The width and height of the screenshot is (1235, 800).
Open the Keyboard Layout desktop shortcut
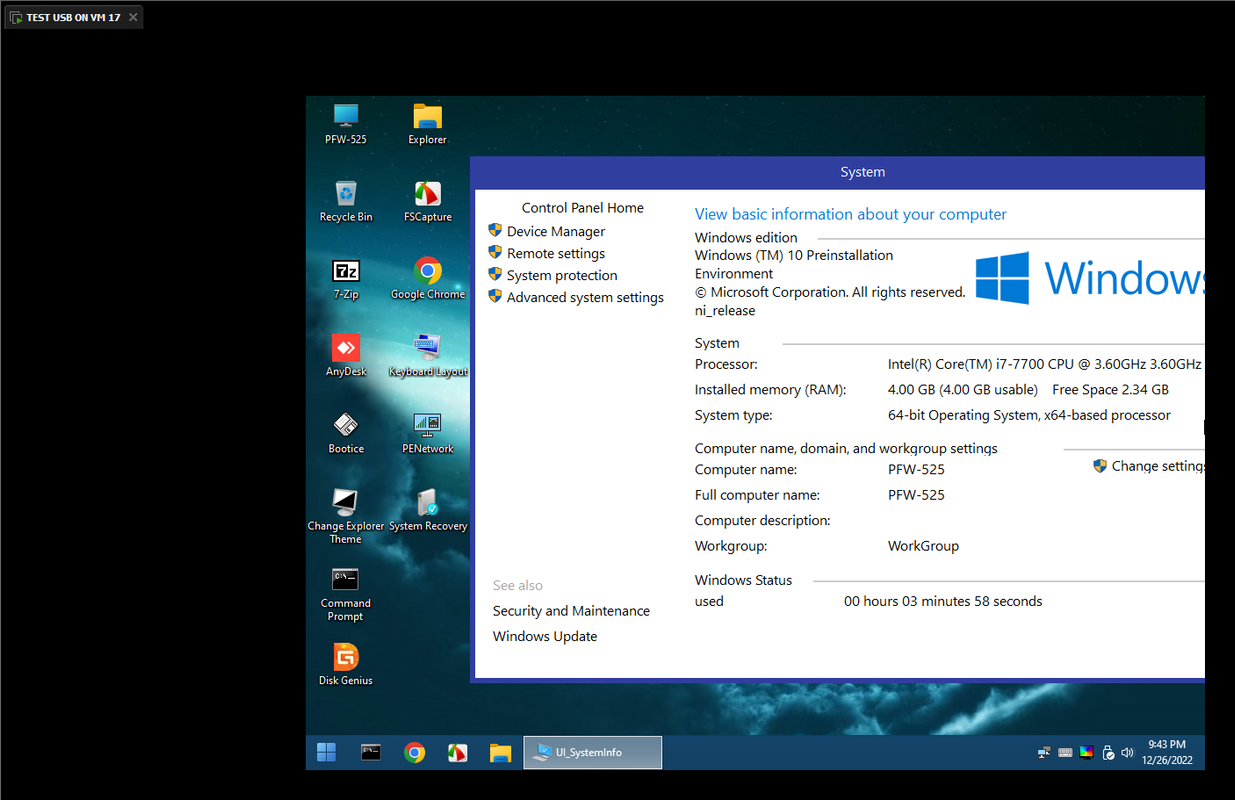427,356
